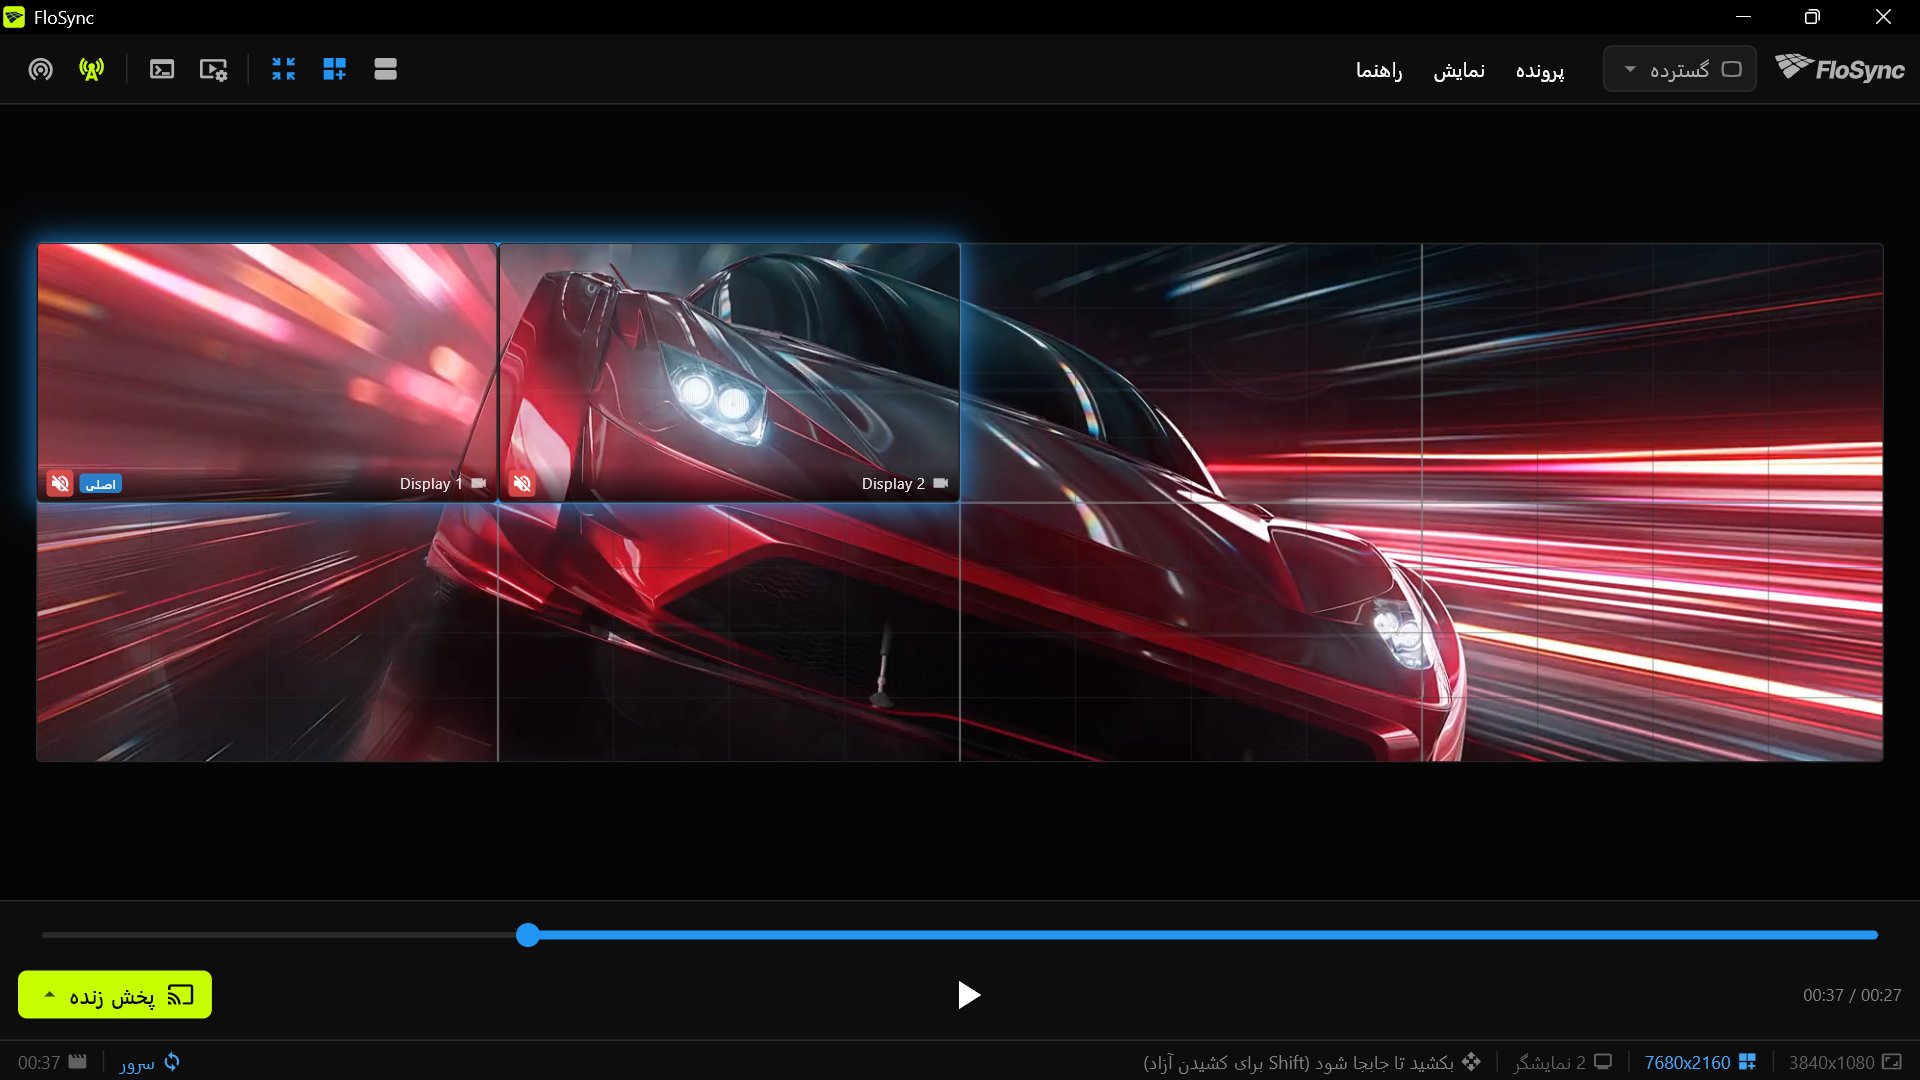
Task: Click the collapse arrows icon
Action: pos(284,69)
